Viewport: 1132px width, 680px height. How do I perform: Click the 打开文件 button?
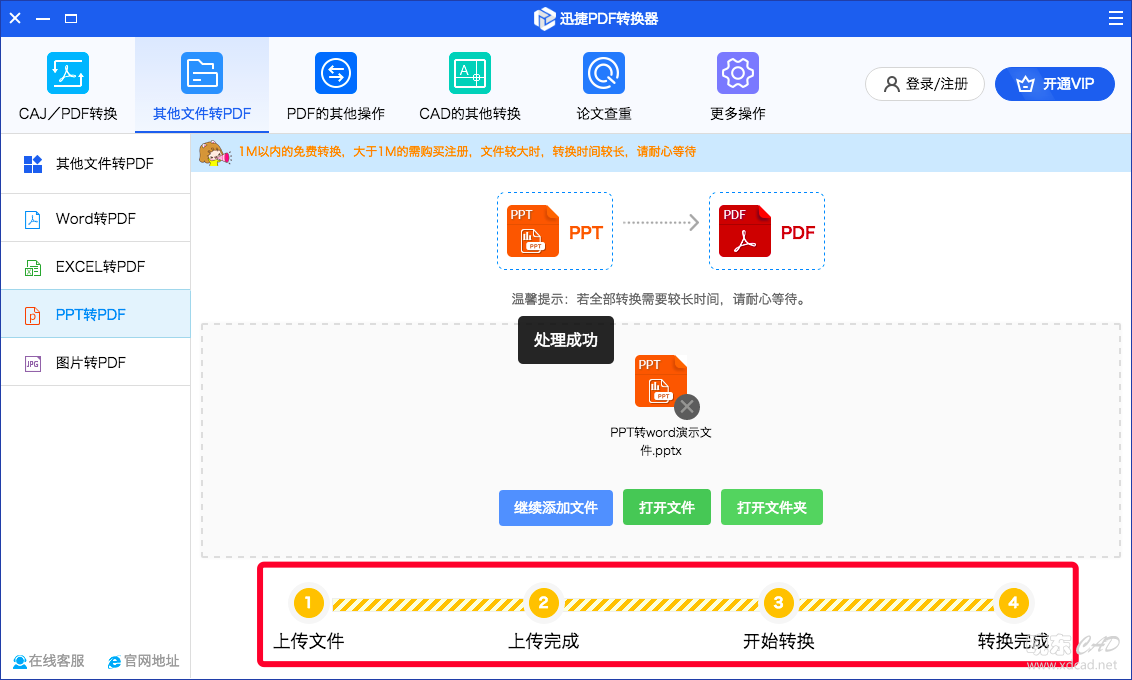pos(666,507)
